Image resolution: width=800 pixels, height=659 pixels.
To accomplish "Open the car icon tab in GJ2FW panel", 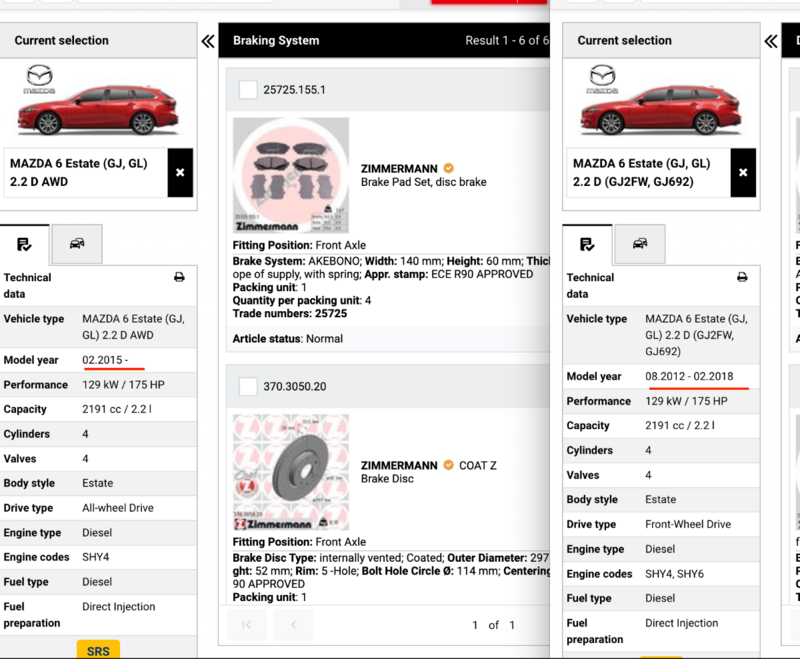I will [x=640, y=243].
